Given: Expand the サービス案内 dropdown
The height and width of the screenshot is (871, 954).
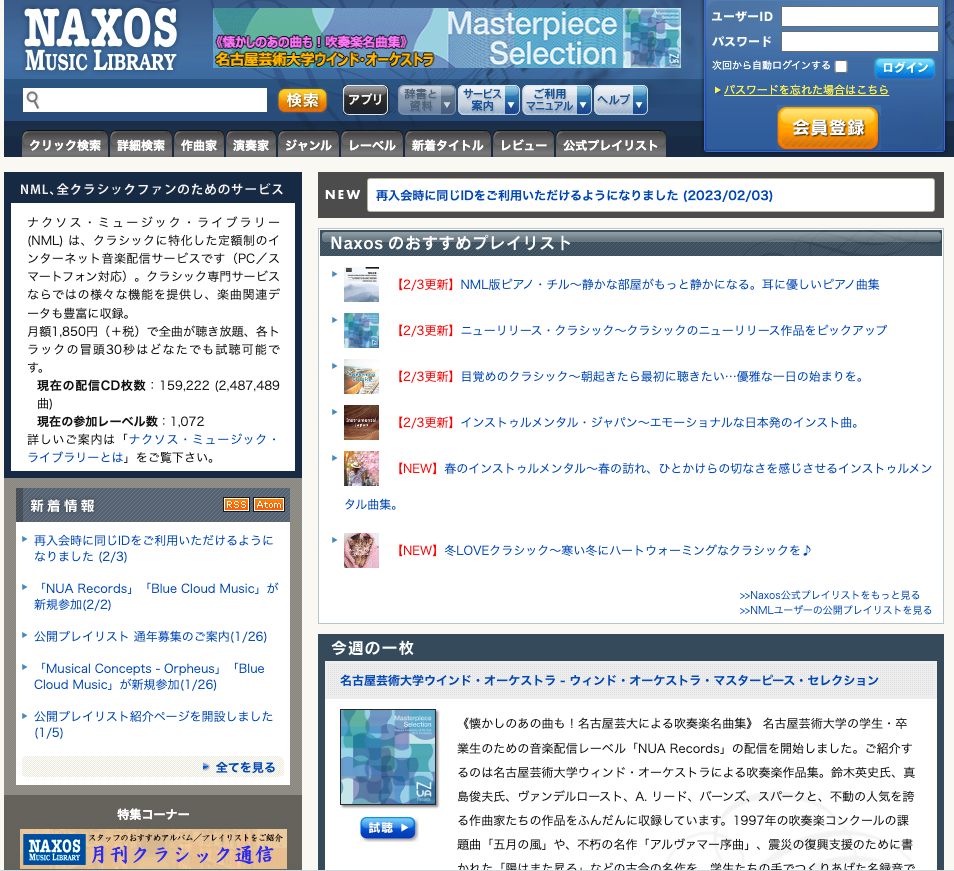Looking at the screenshot, I should [x=489, y=100].
